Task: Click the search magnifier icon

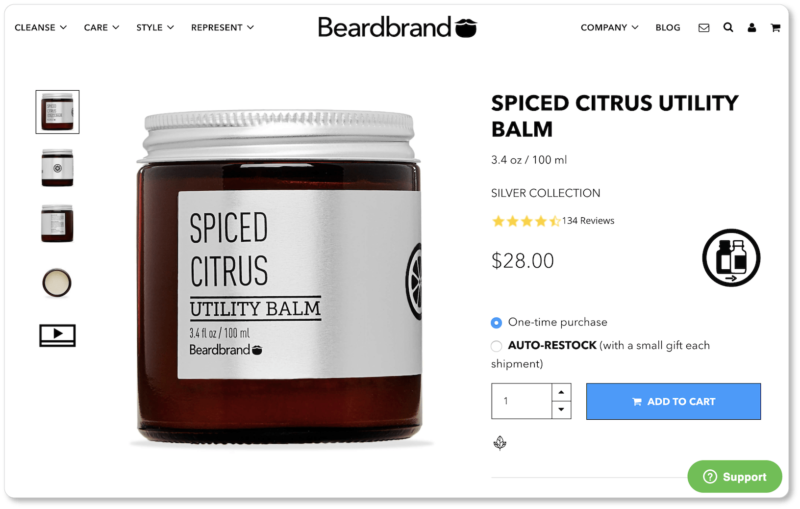Action: tap(728, 28)
